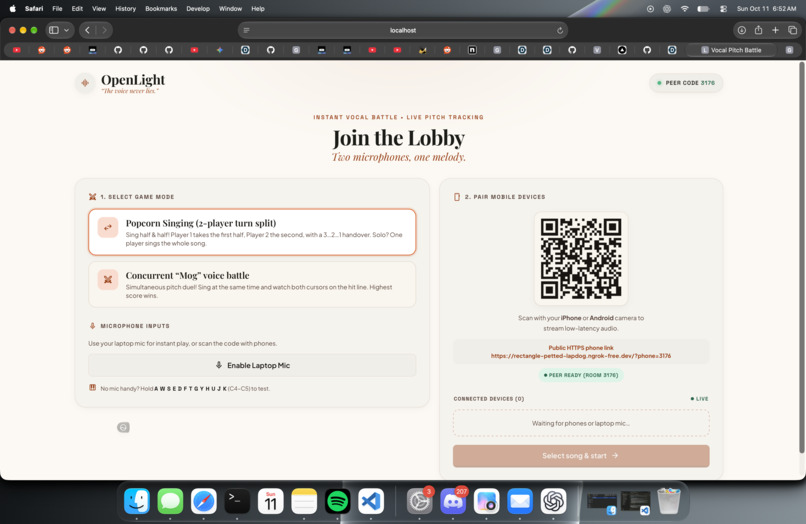Go back one page in Safari
The image size is (806, 524).
87,30
